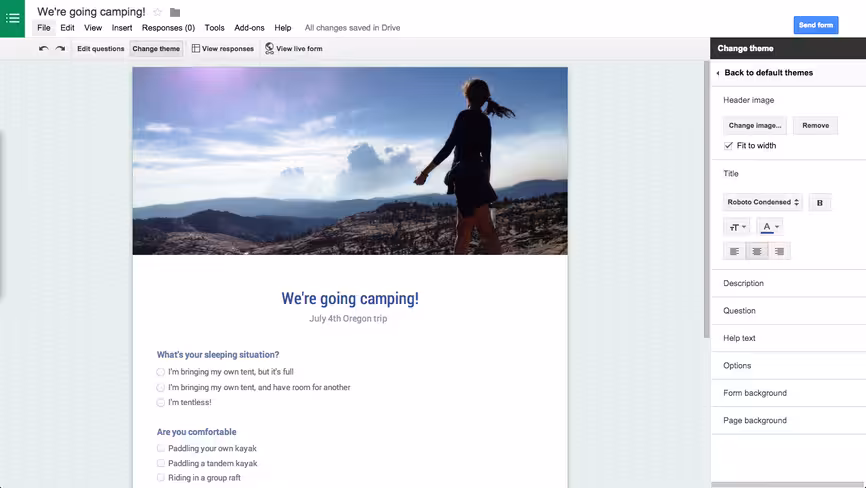Screen dimensions: 866x488
Task: Expand the Options theme section
Action: click(x=788, y=365)
